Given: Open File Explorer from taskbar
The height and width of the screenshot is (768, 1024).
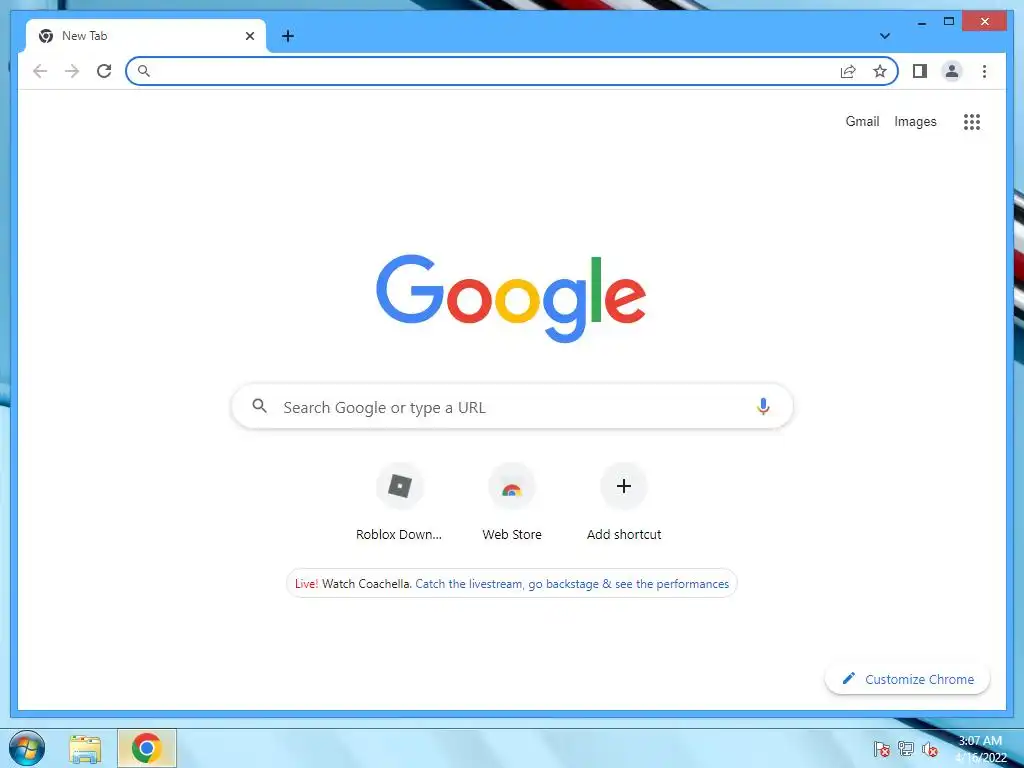Looking at the screenshot, I should [85, 749].
